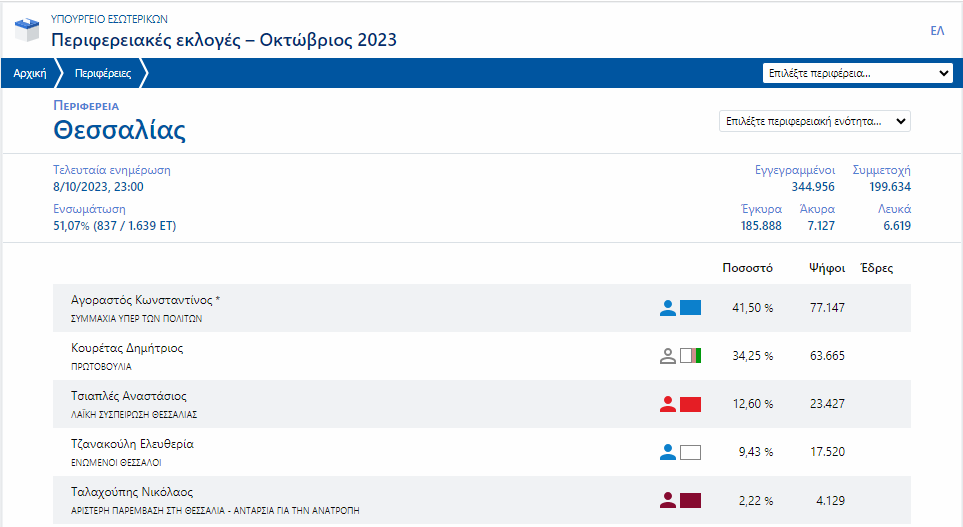Image resolution: width=963 pixels, height=527 pixels.
Task: Click the Έδρες column header
Action: tap(876, 268)
